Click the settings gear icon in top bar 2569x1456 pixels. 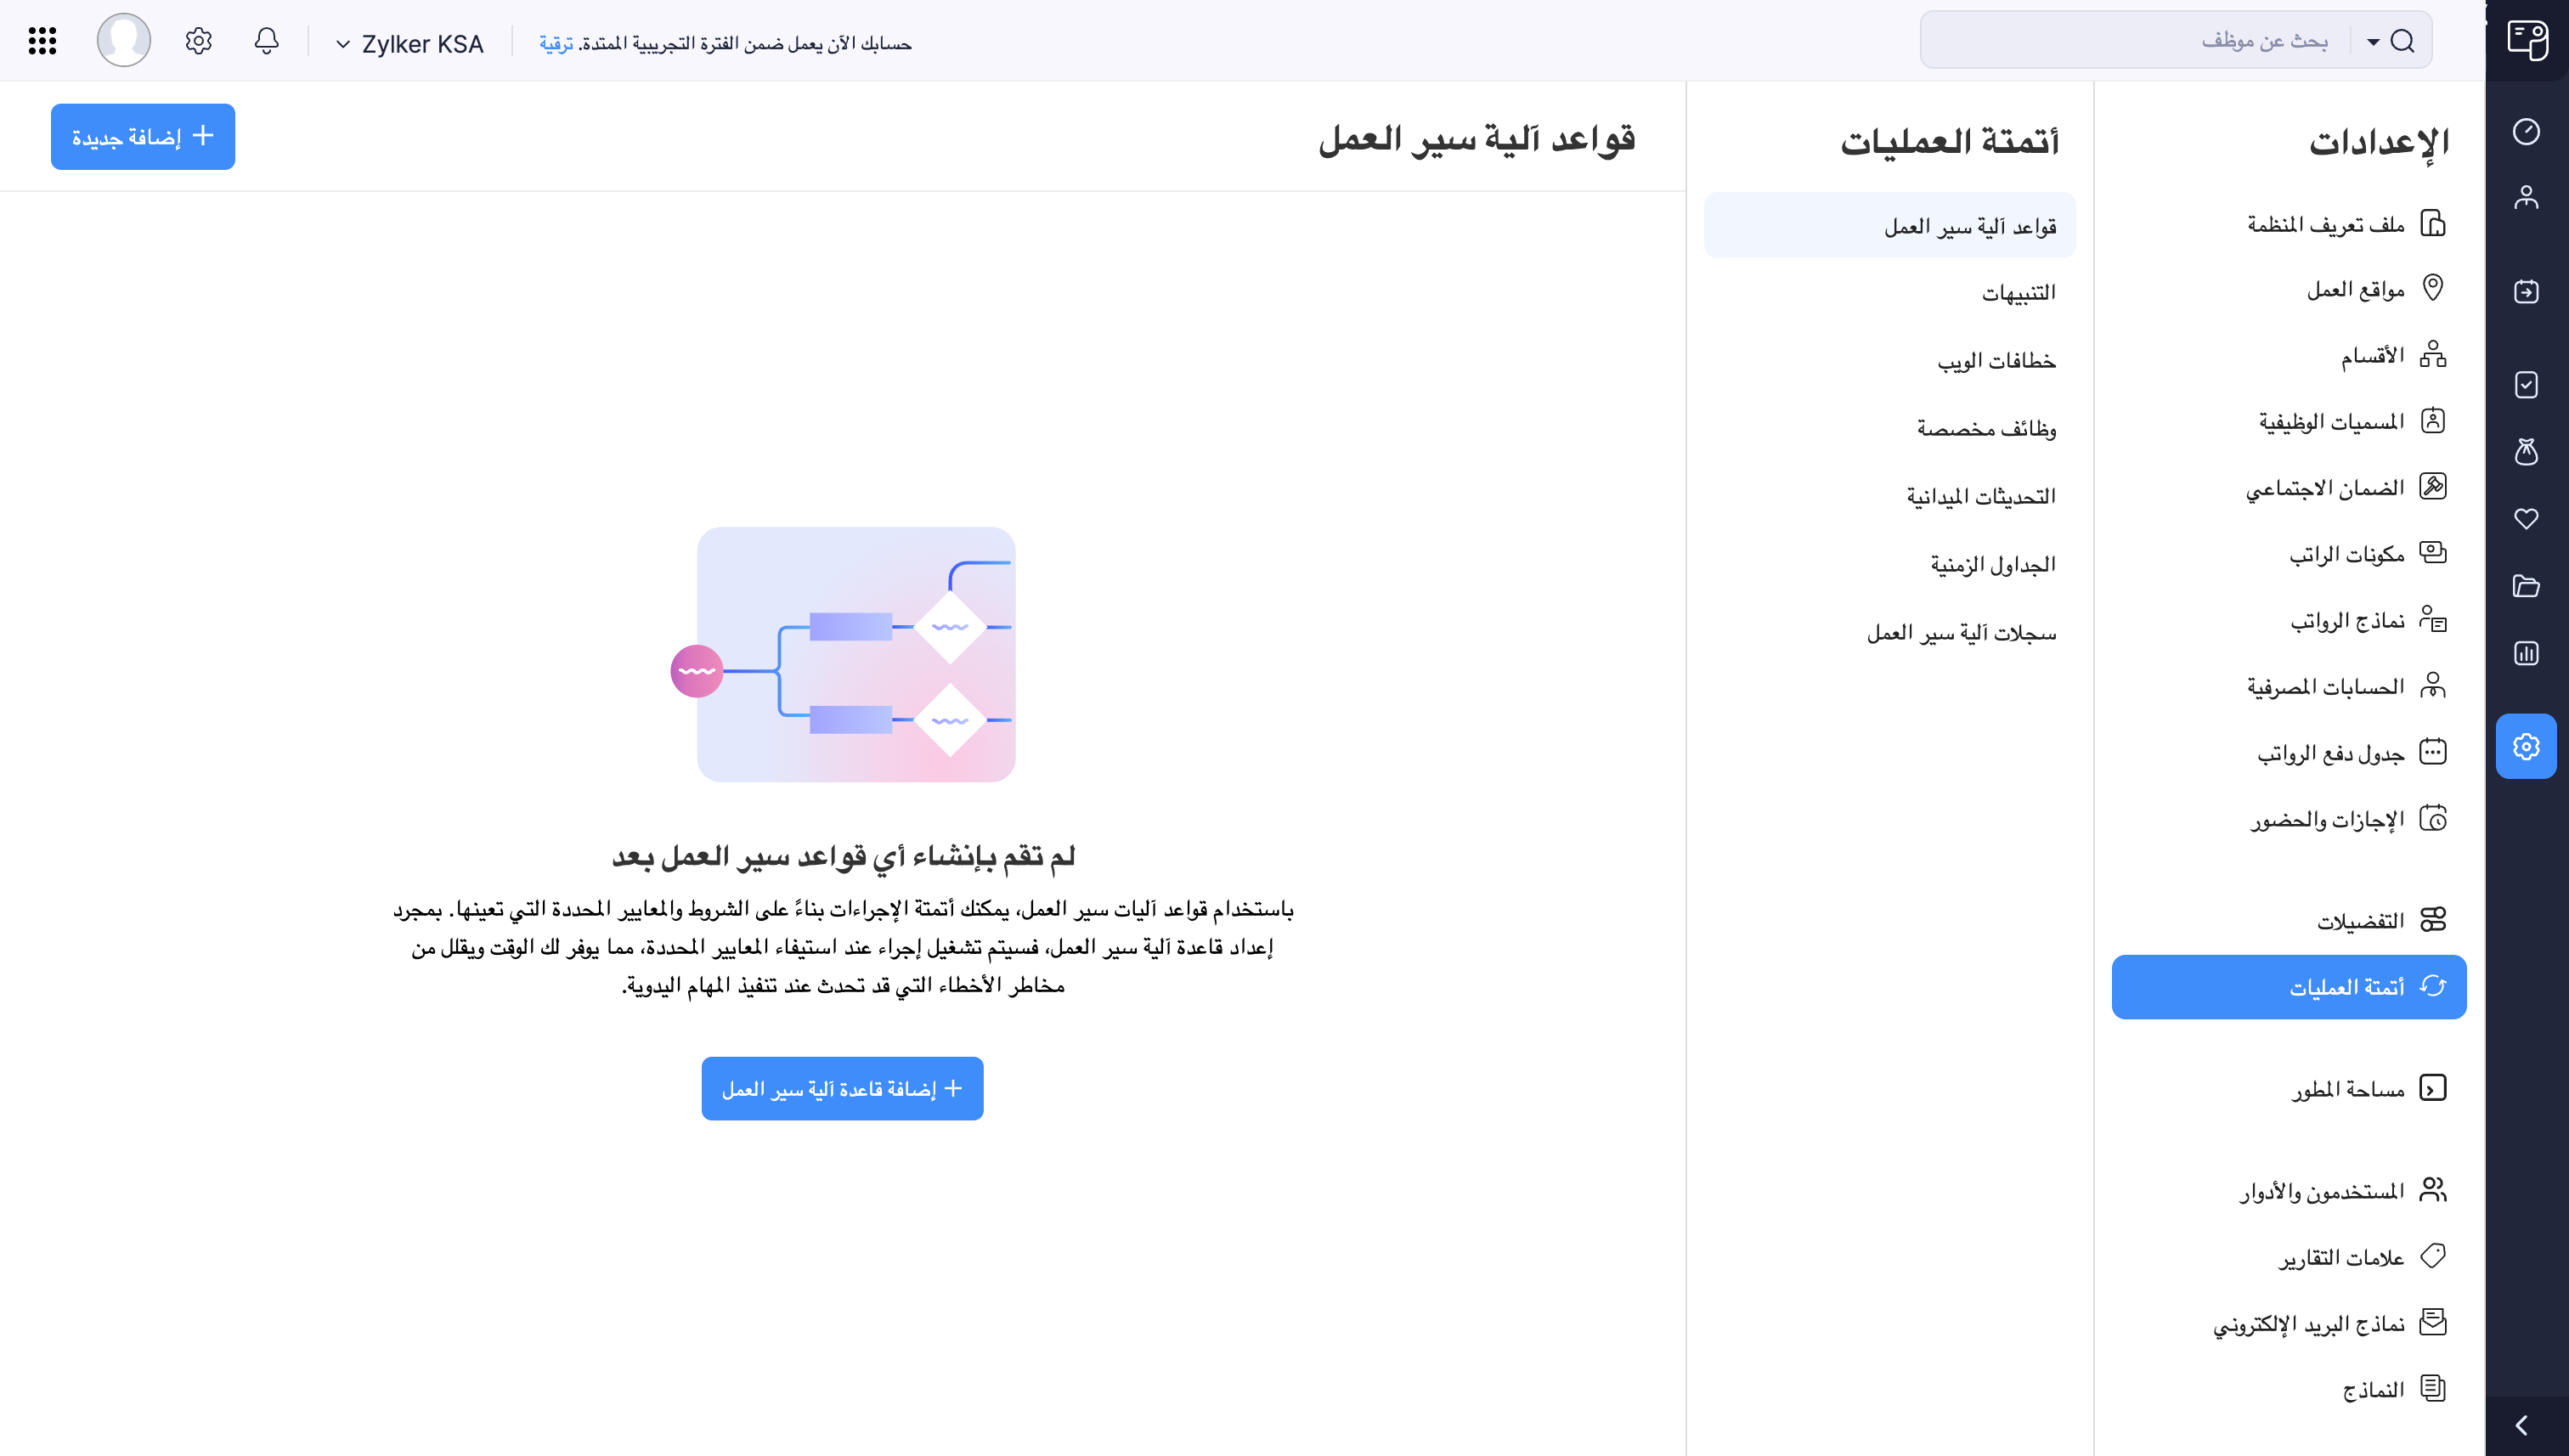point(197,40)
